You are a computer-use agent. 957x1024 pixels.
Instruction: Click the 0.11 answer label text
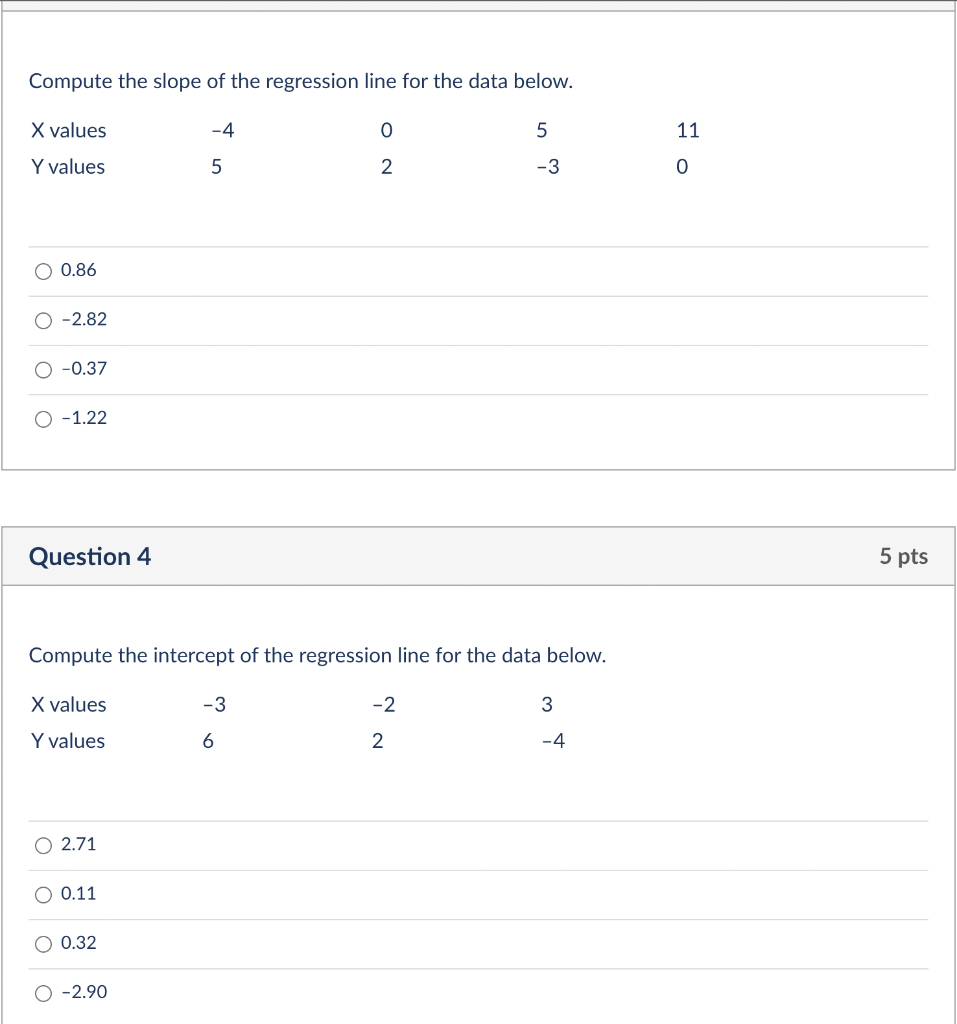(x=78, y=894)
